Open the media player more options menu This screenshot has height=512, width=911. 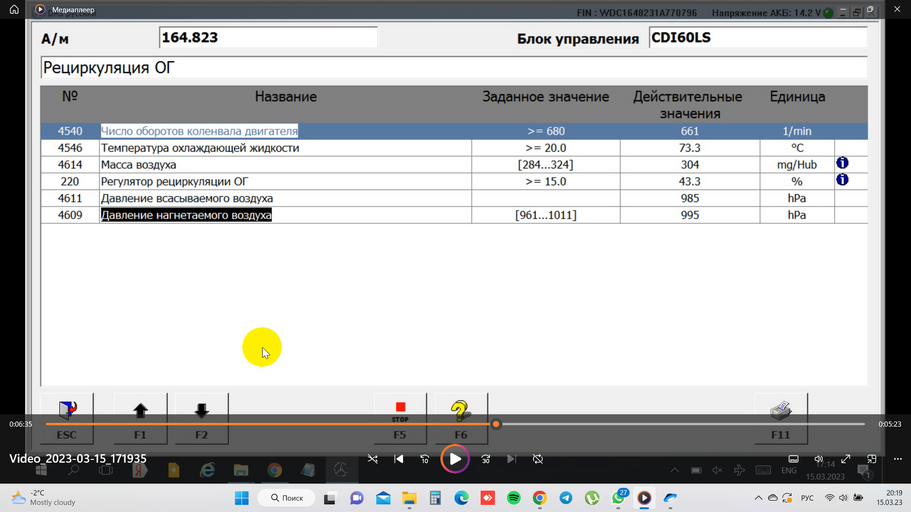898,459
